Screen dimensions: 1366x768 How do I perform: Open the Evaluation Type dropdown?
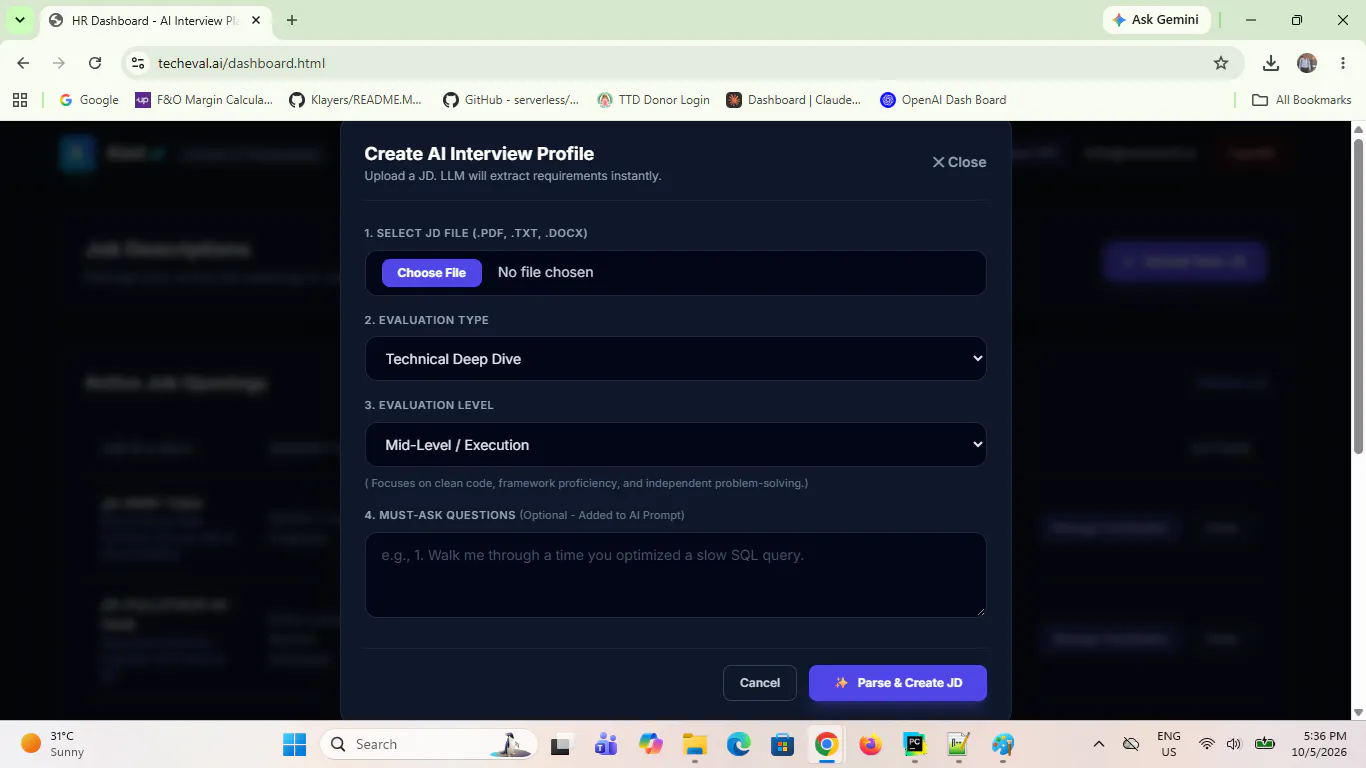click(676, 359)
